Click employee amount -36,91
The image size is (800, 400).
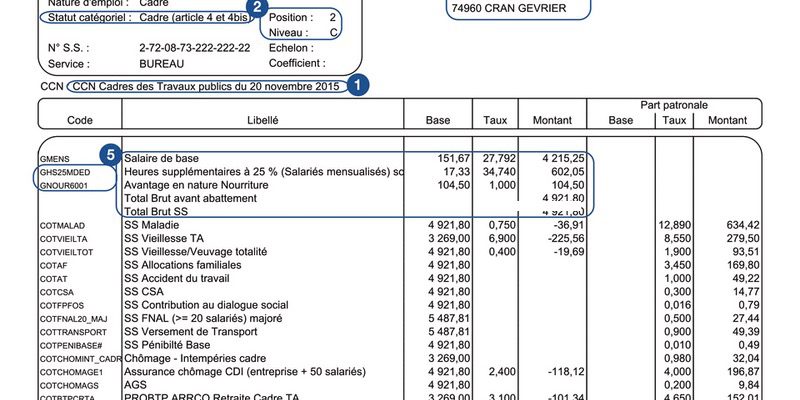tap(568, 224)
